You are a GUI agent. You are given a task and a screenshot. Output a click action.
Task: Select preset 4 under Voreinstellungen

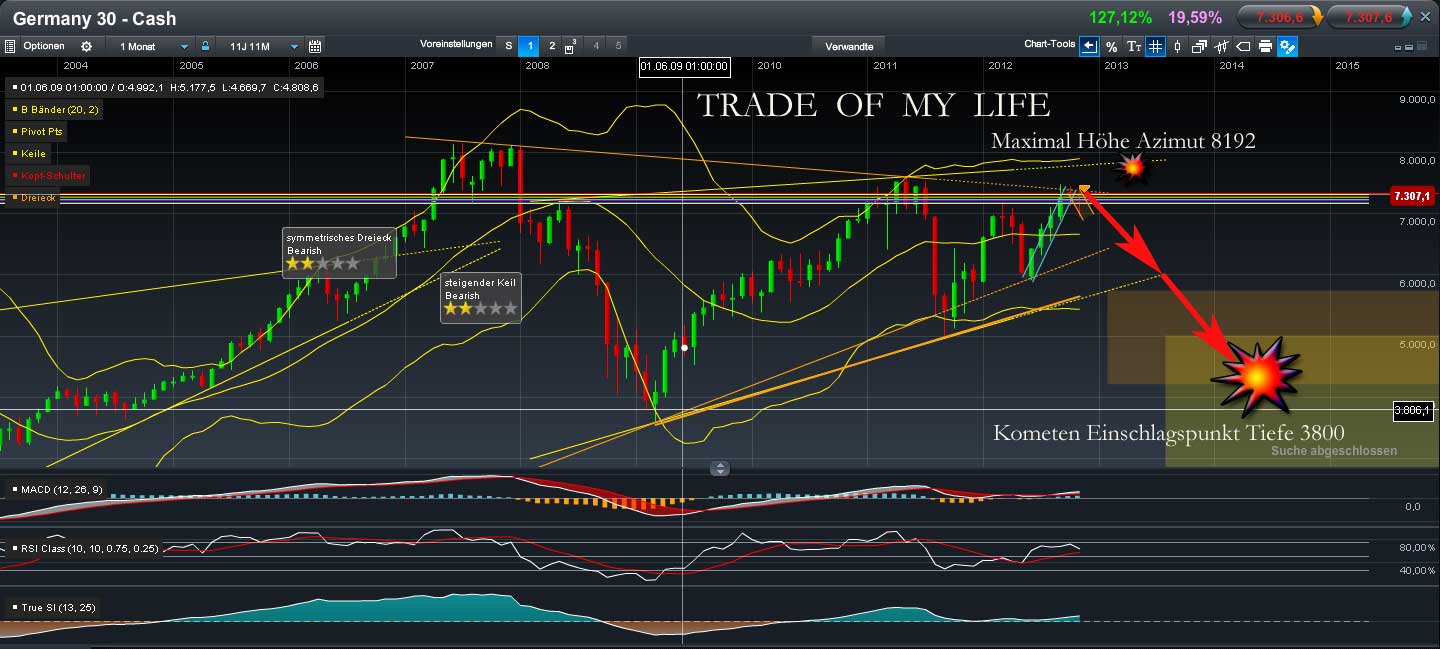coord(597,46)
